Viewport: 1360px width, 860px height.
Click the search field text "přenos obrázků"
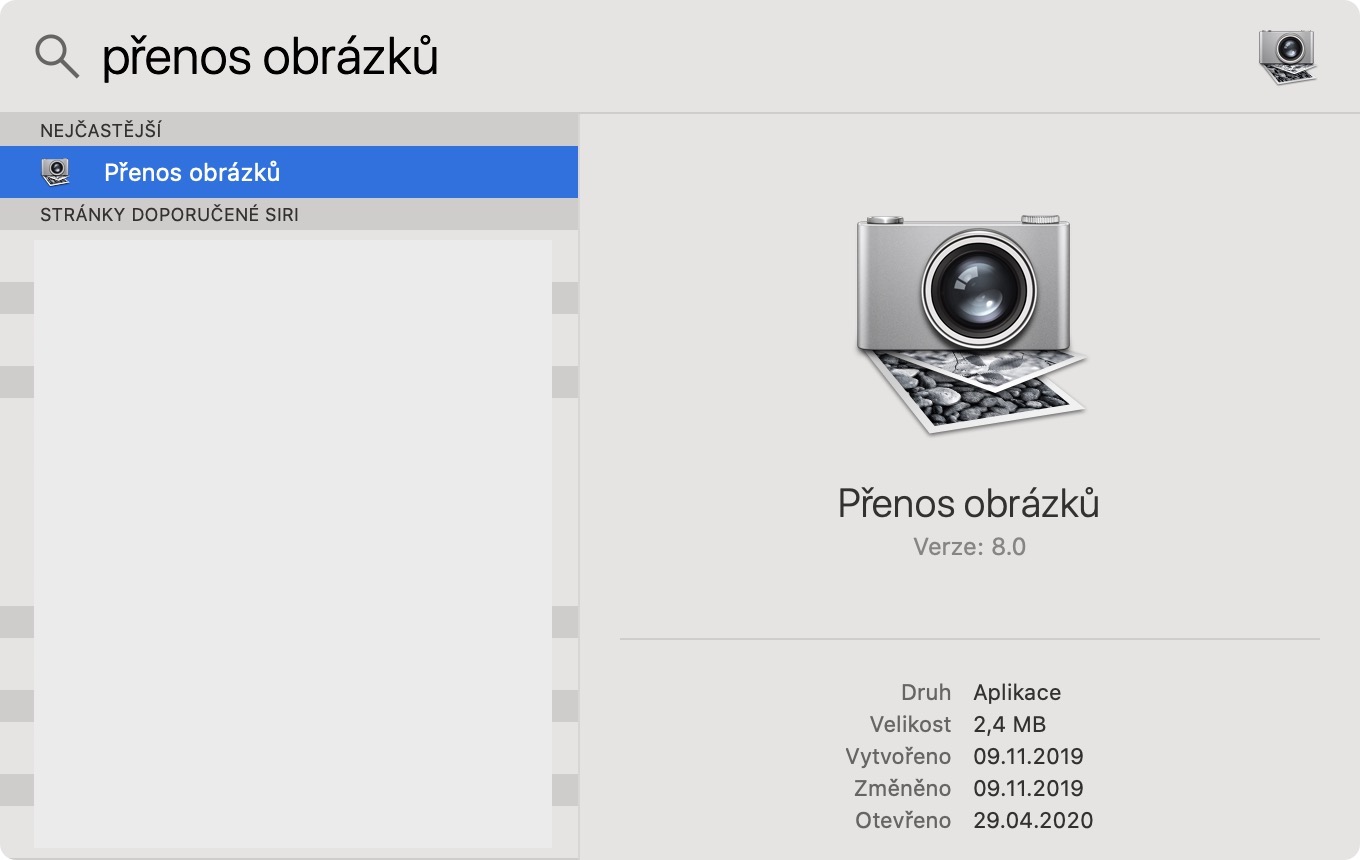(x=270, y=58)
